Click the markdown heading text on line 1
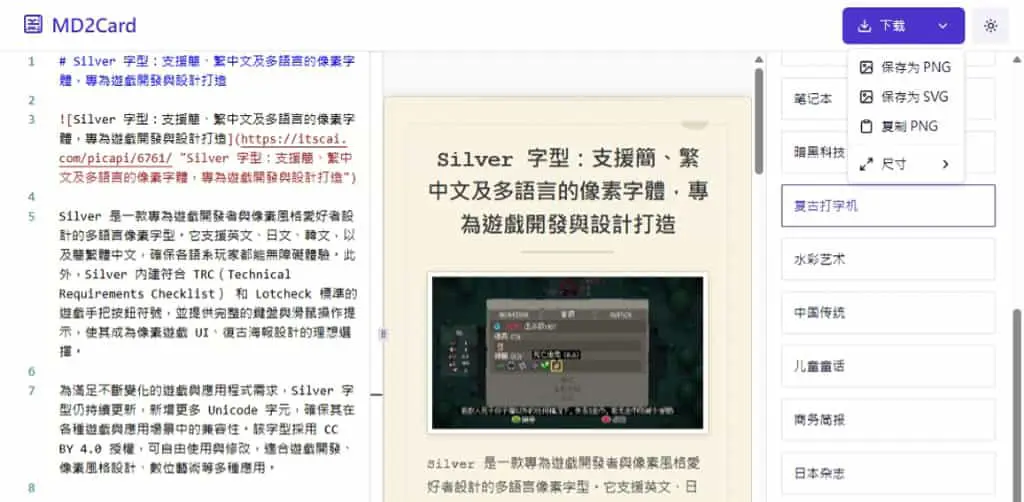Image resolution: width=1024 pixels, height=502 pixels. click(207, 71)
